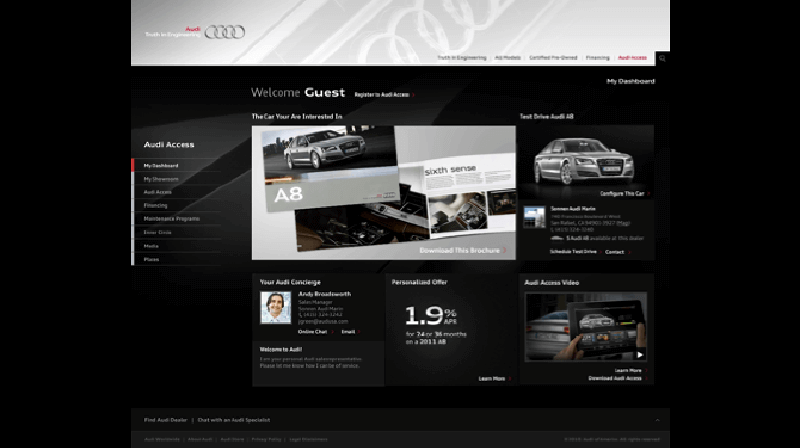Play the Audi Access video
This screenshot has width=800, height=448.
[x=640, y=355]
